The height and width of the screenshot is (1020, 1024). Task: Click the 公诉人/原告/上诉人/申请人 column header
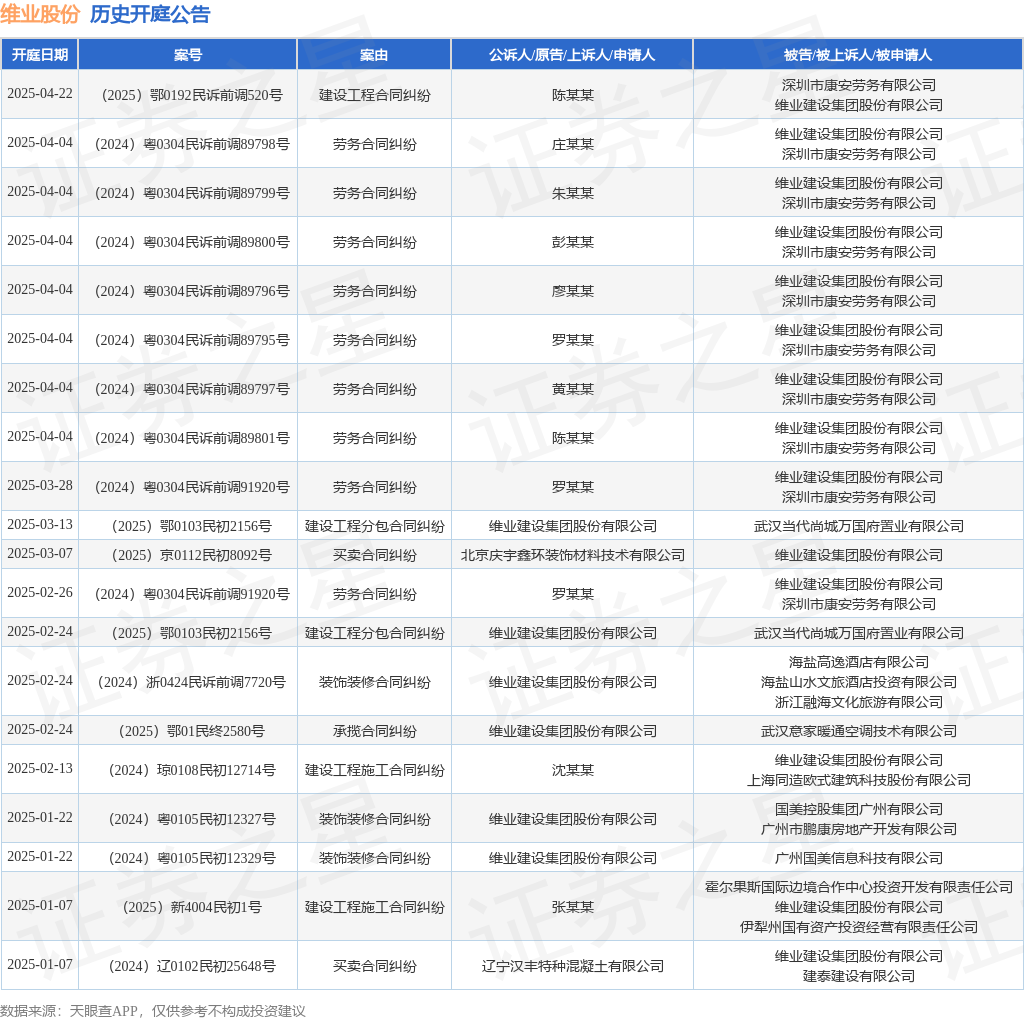(572, 55)
